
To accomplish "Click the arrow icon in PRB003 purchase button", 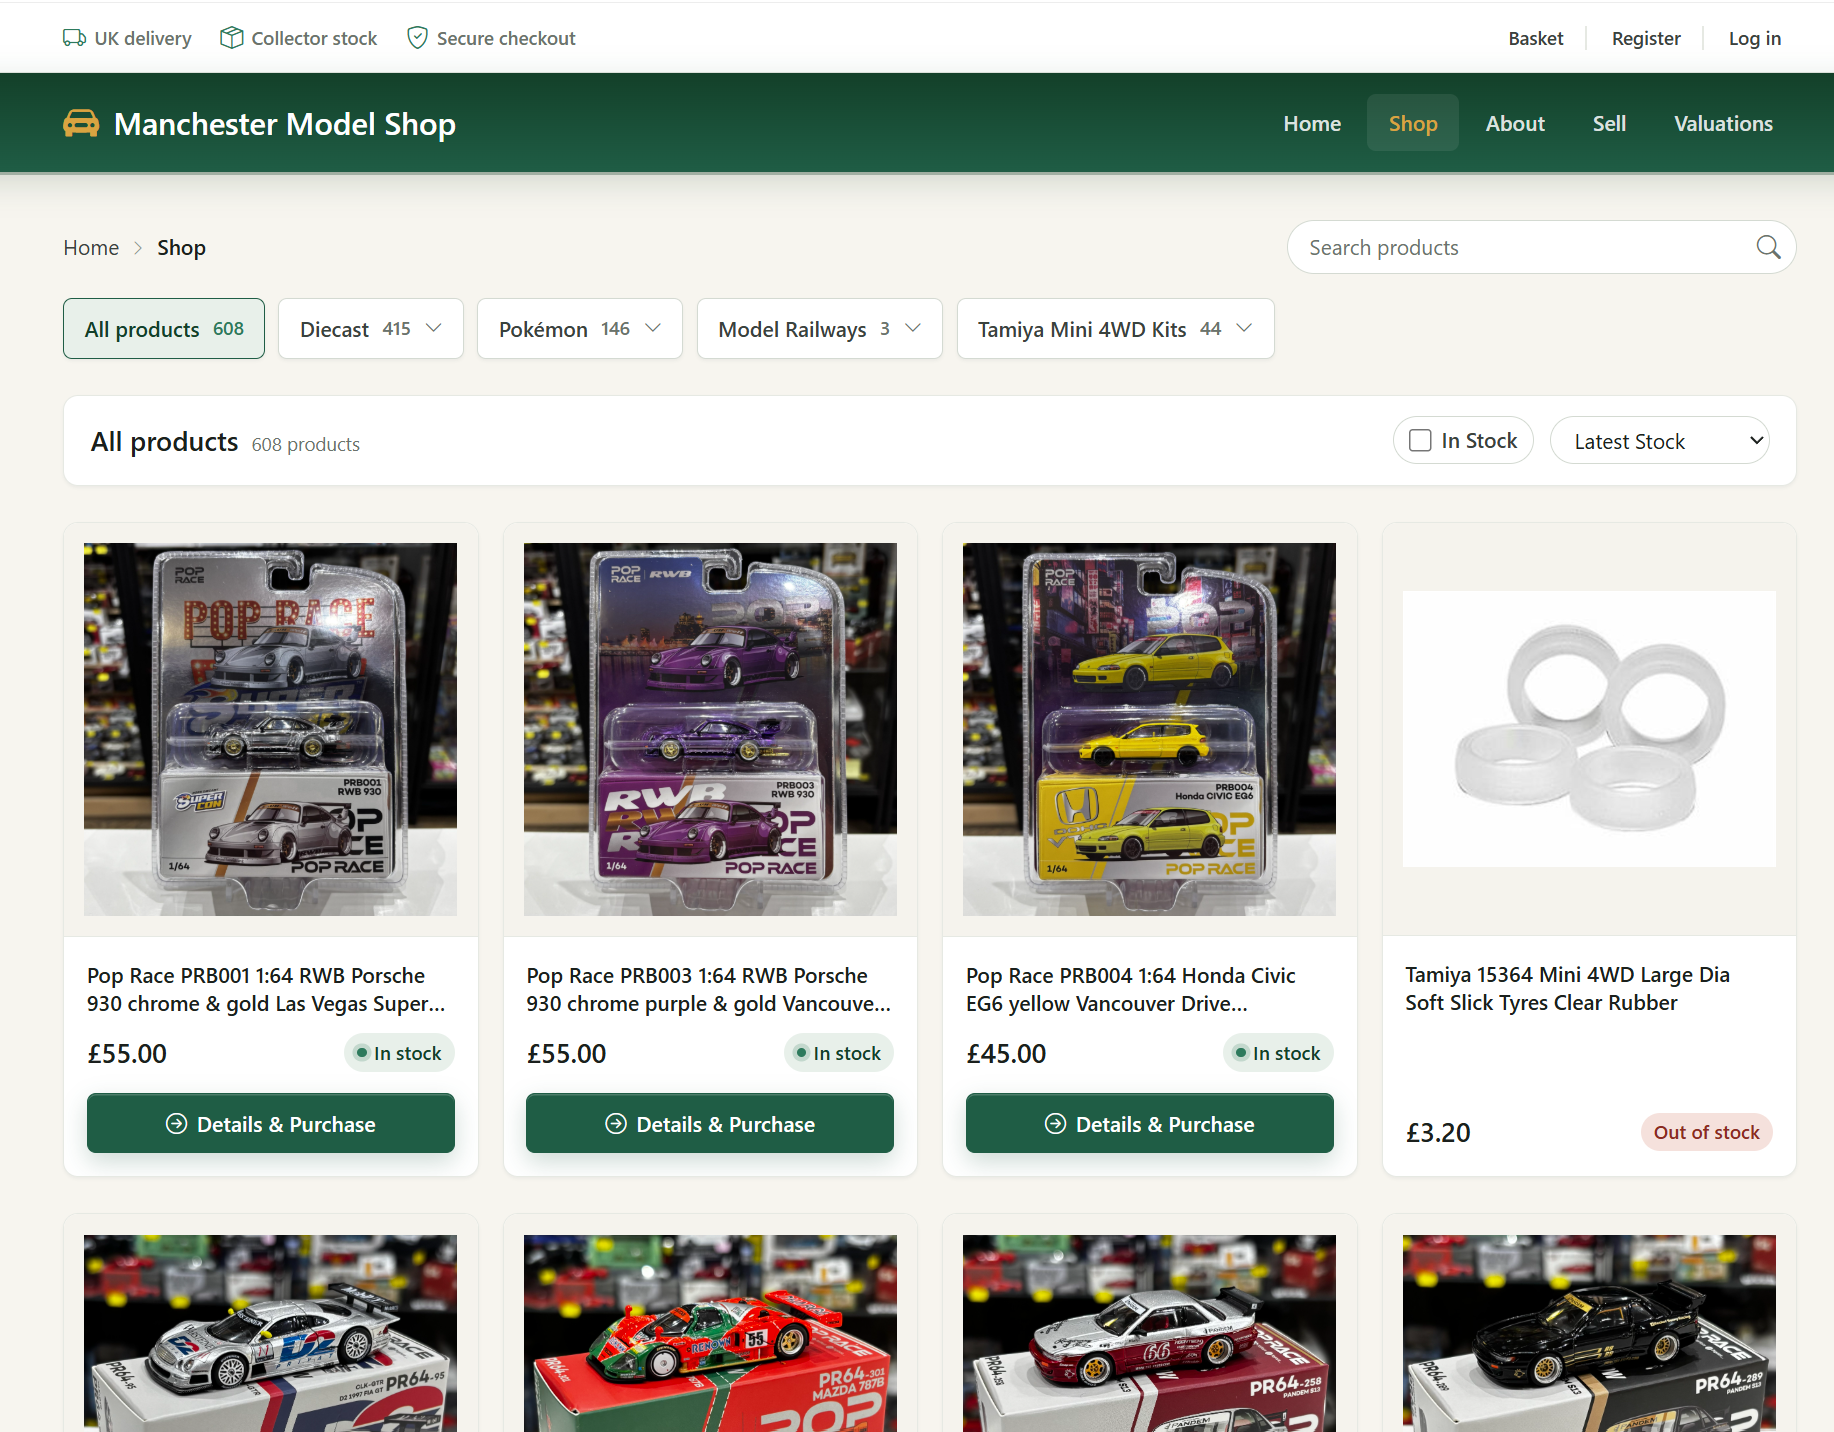I will point(616,1124).
